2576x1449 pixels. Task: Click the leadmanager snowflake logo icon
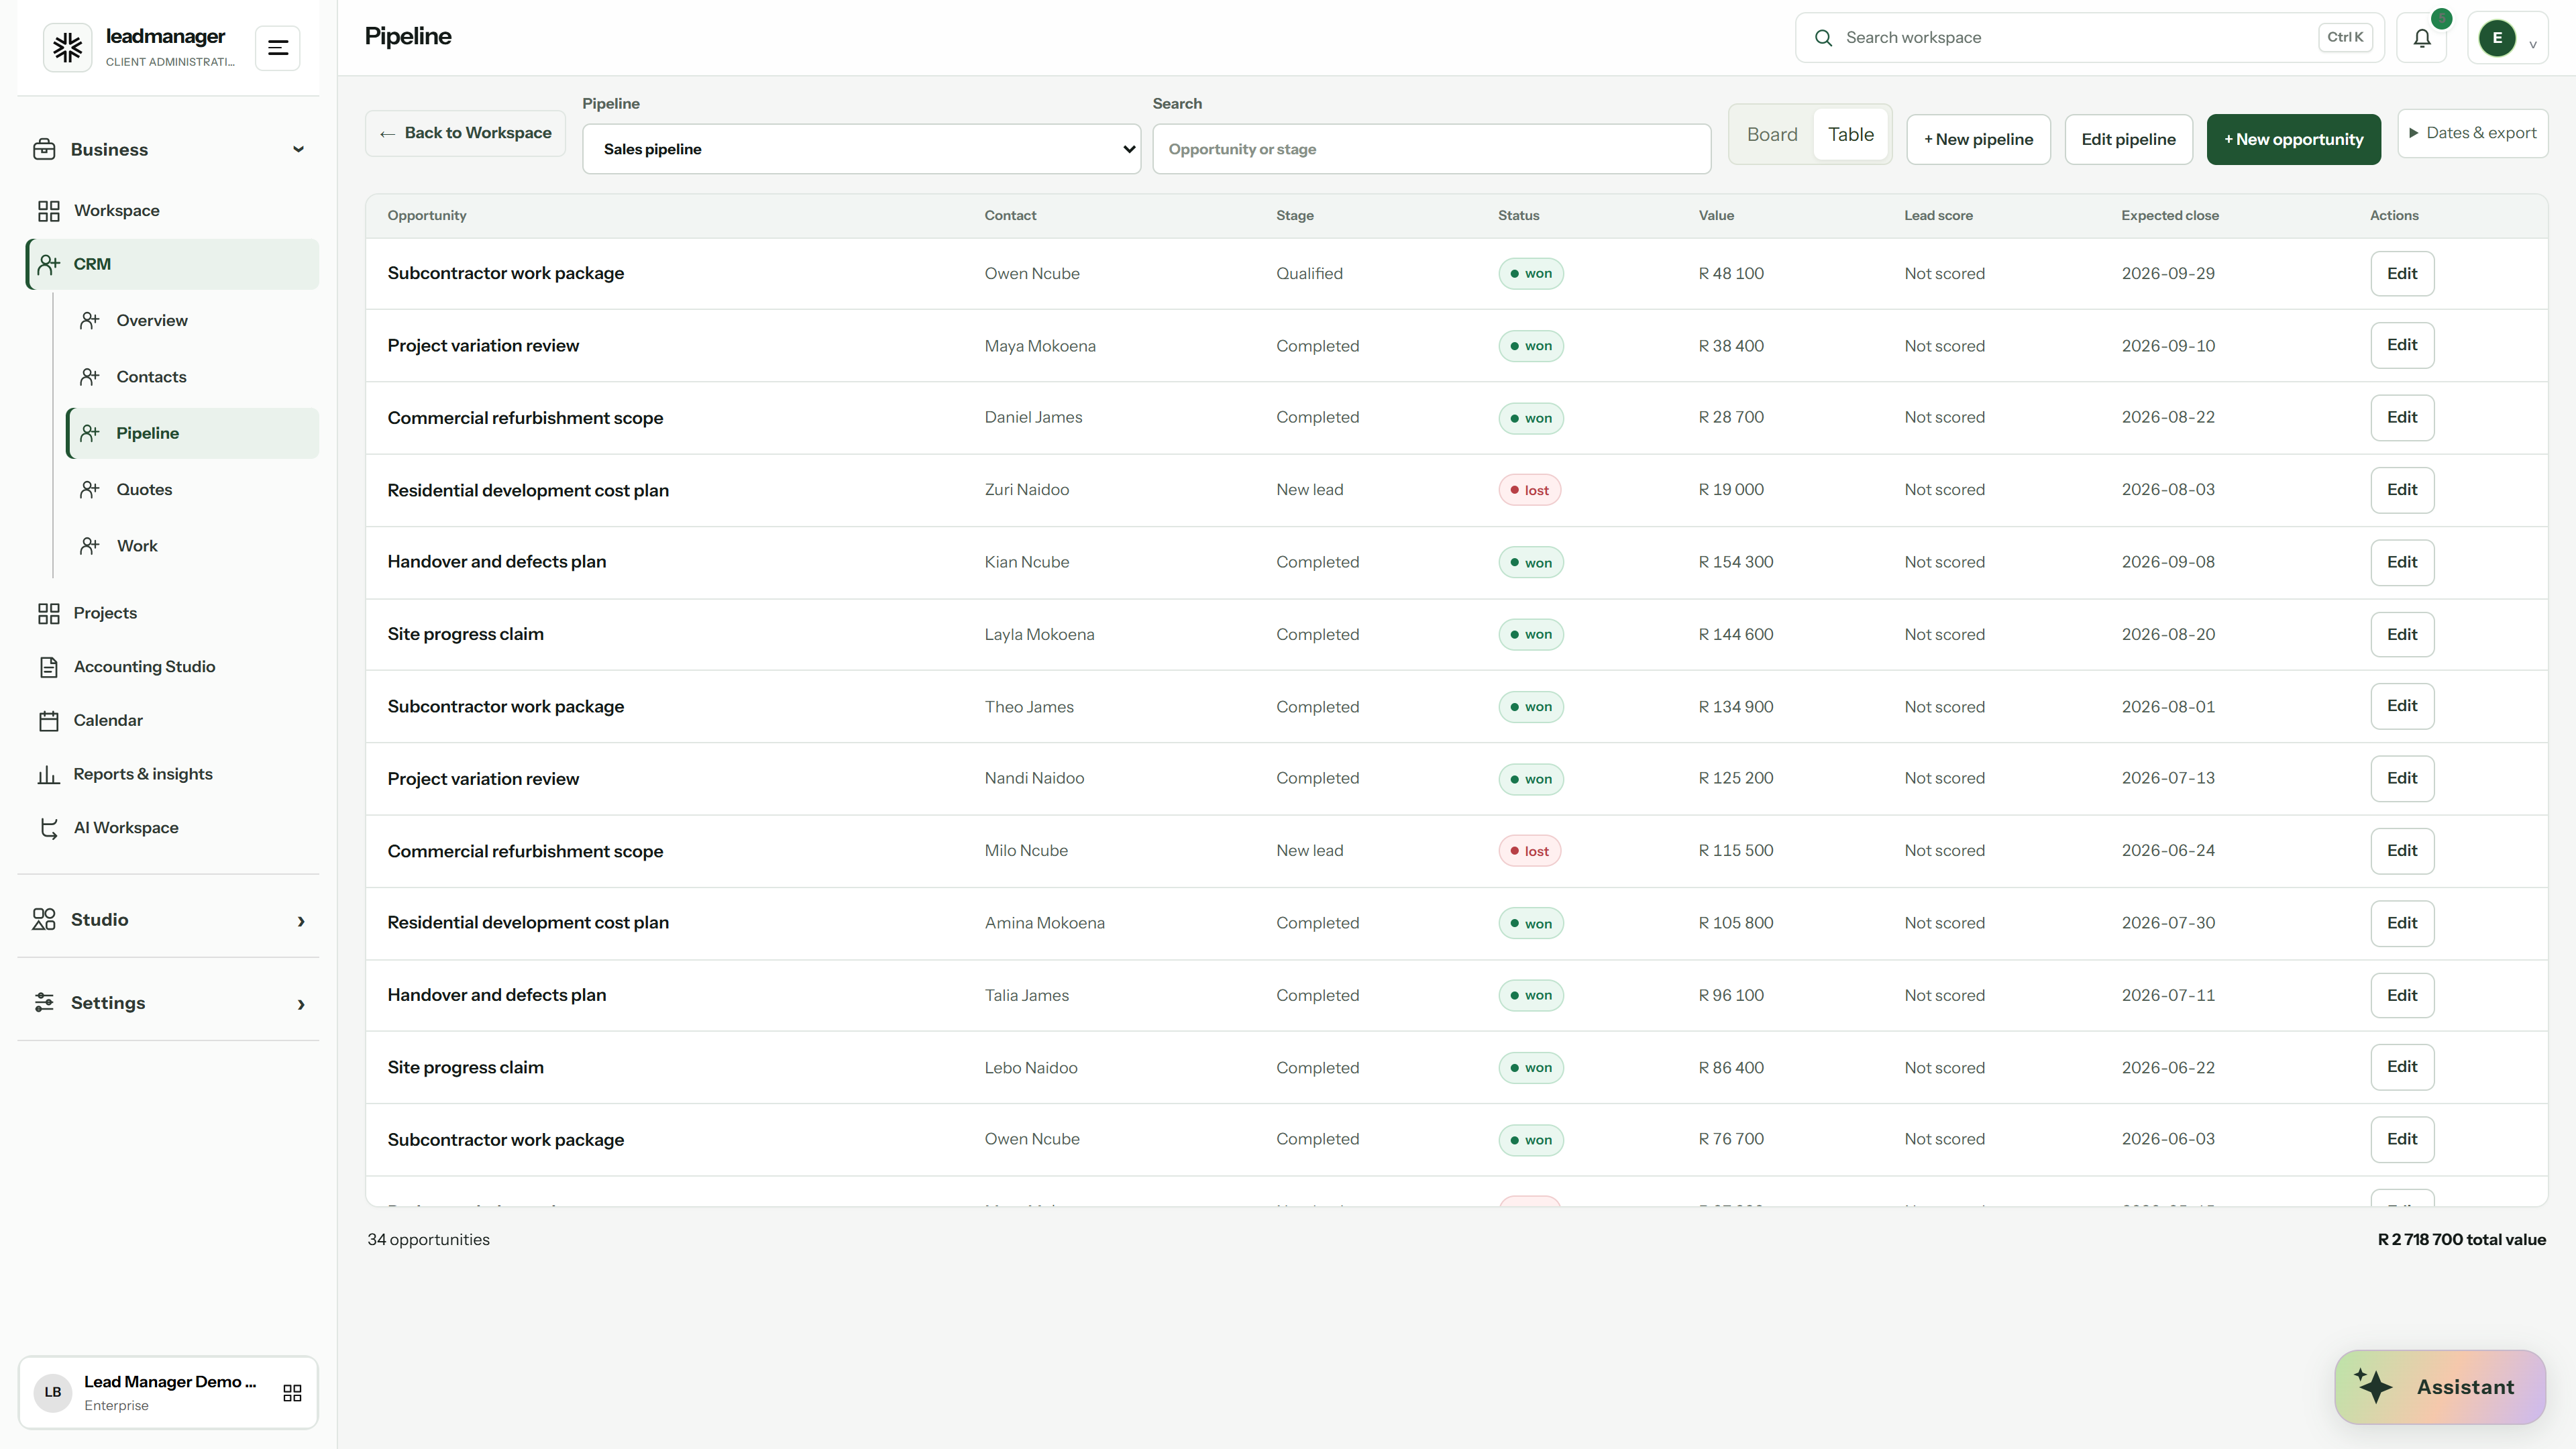coord(67,47)
